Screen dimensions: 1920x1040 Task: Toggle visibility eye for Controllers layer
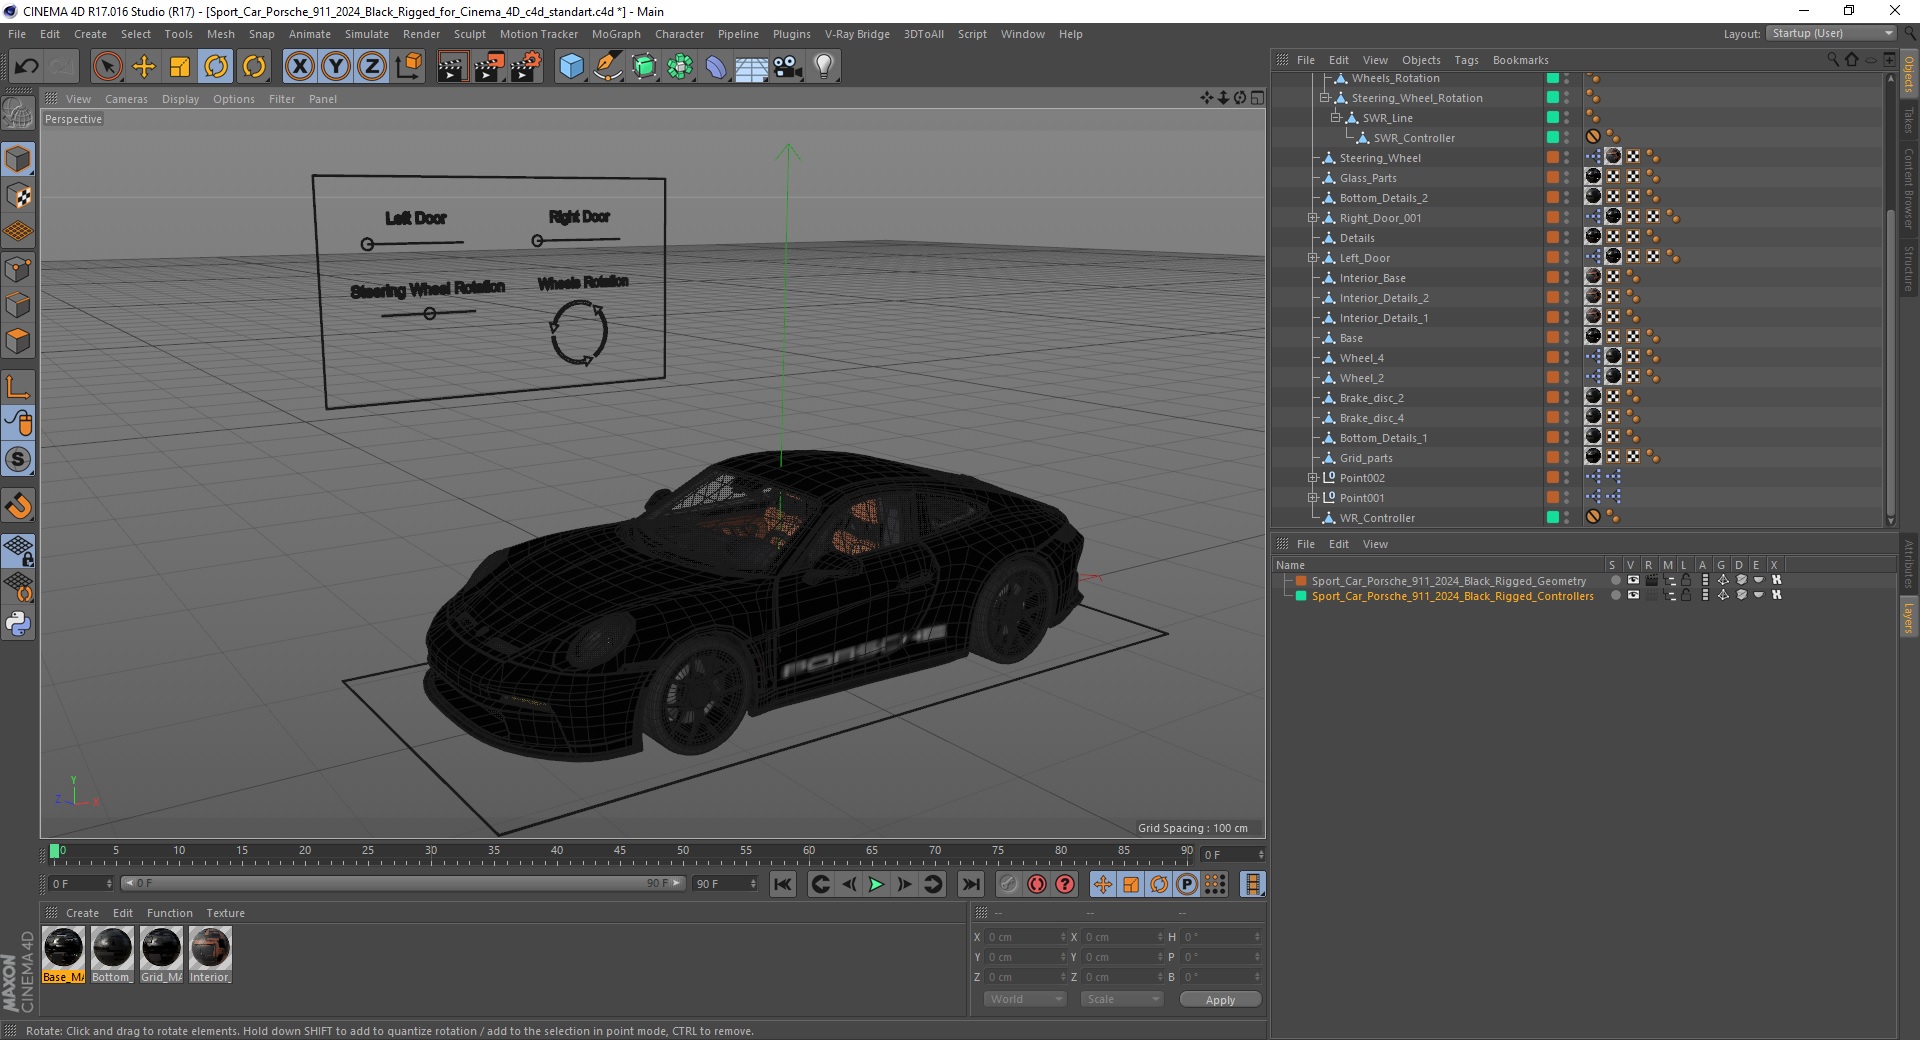coord(1633,595)
